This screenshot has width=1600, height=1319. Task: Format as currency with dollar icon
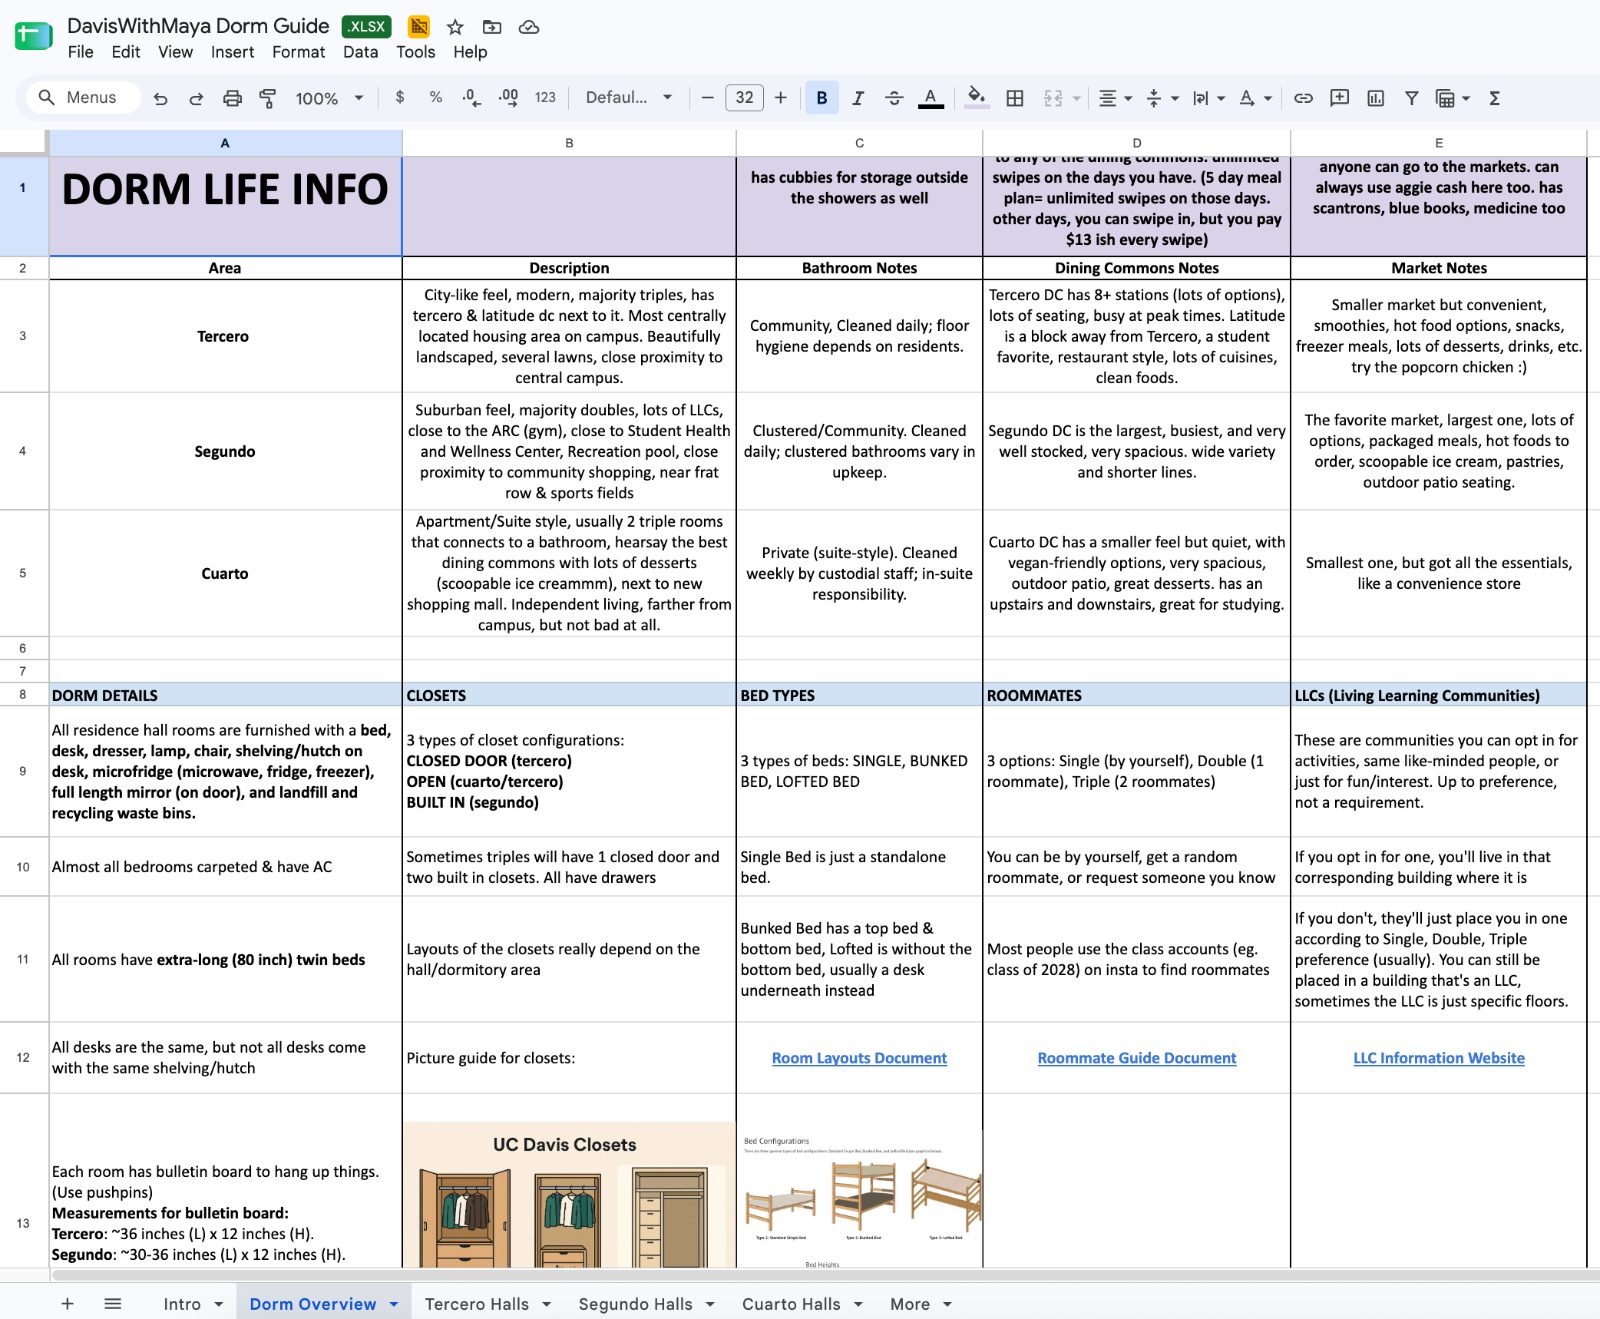(400, 97)
